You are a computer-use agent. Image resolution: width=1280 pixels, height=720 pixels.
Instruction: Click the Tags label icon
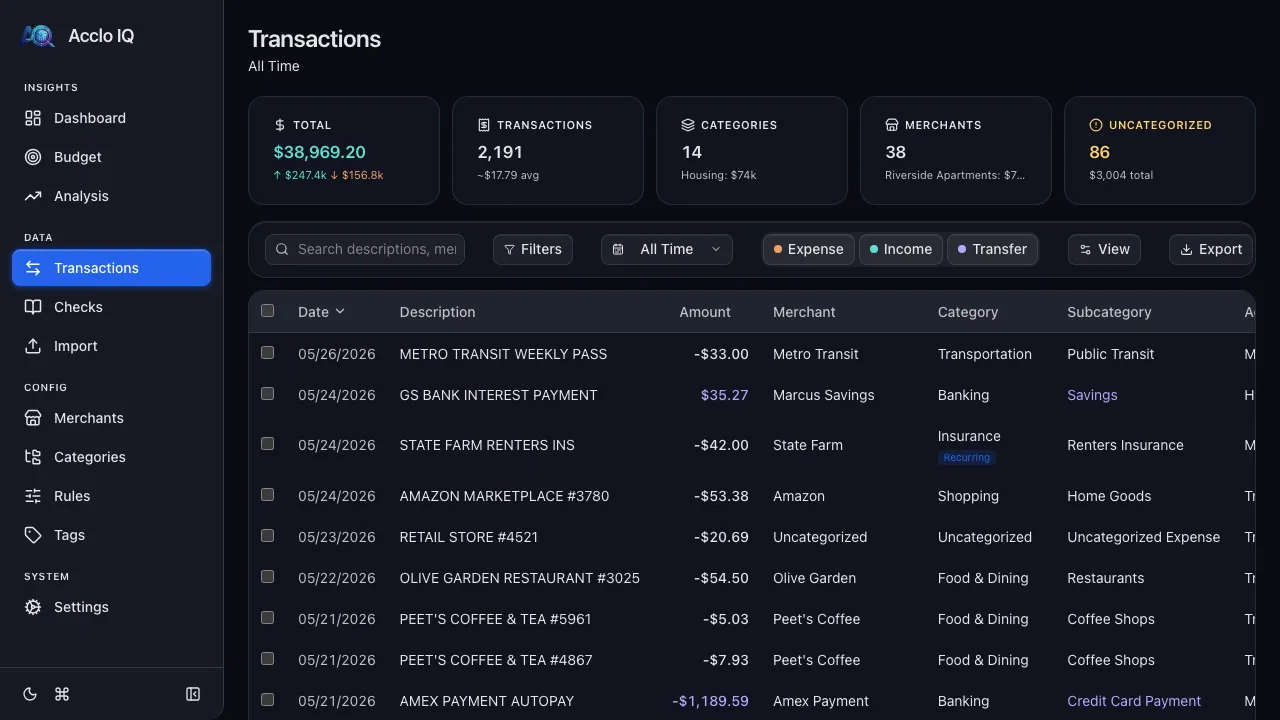point(33,535)
